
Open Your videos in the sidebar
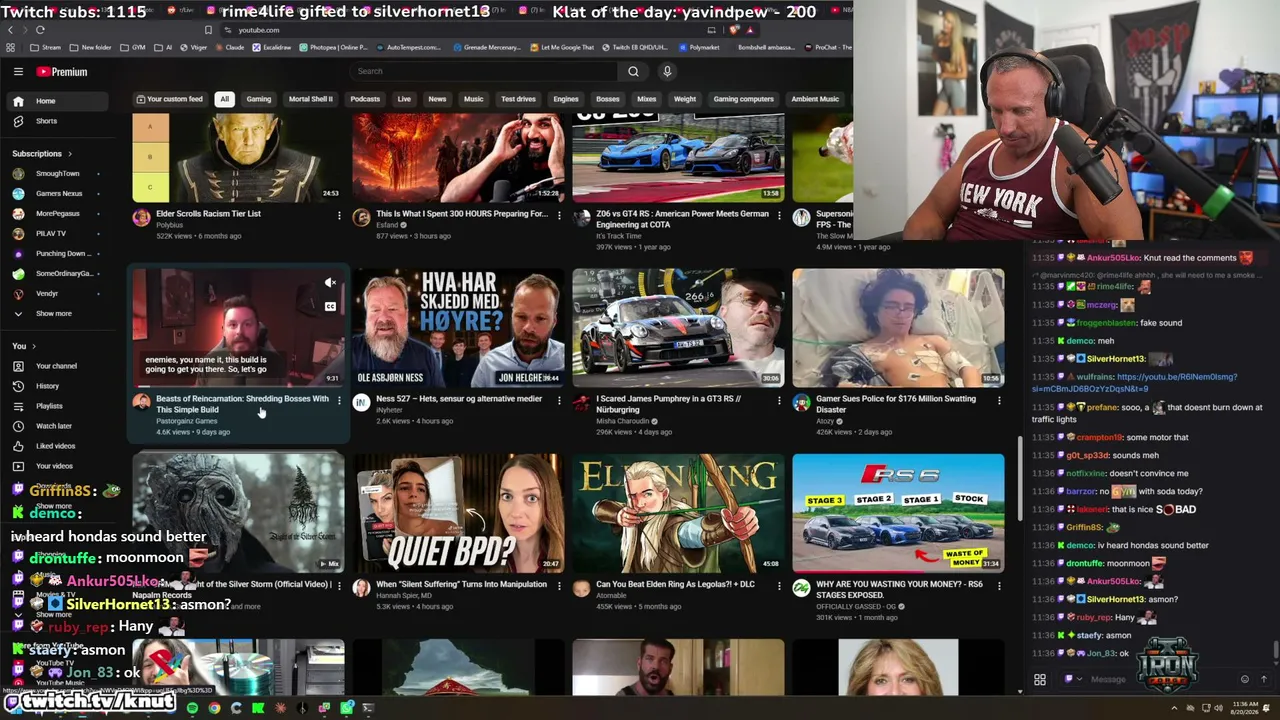[58, 466]
